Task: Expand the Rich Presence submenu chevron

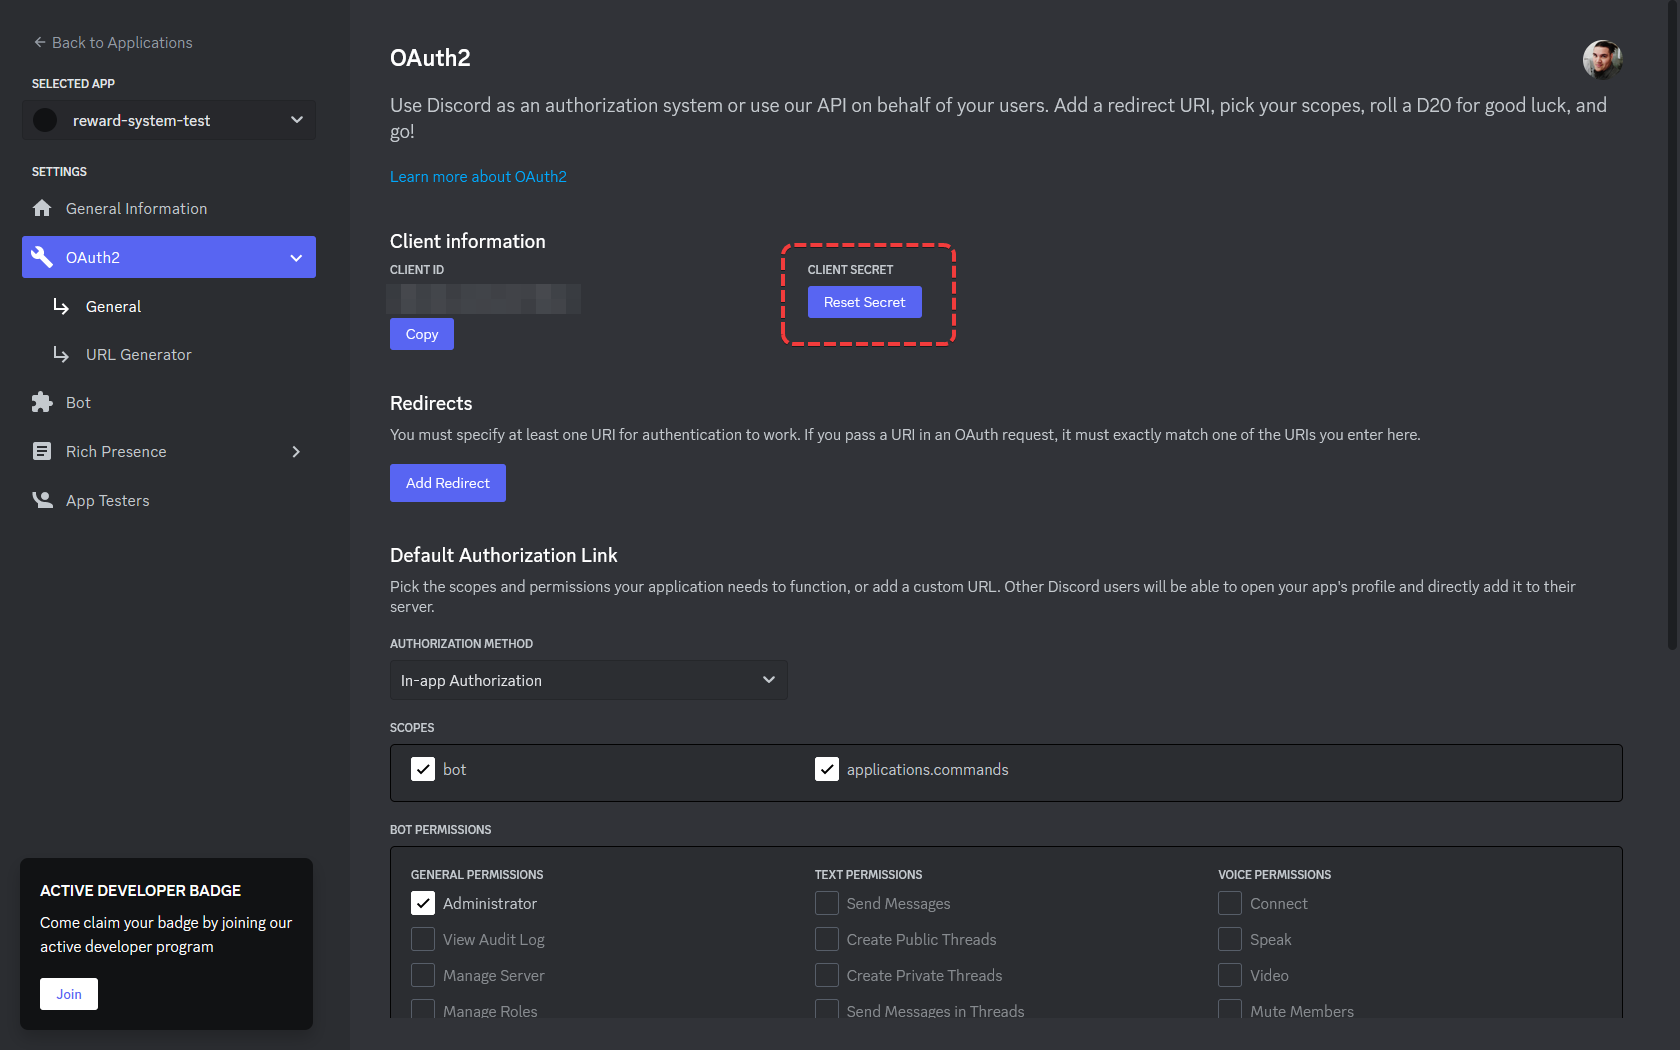Action: pyautogui.click(x=296, y=451)
